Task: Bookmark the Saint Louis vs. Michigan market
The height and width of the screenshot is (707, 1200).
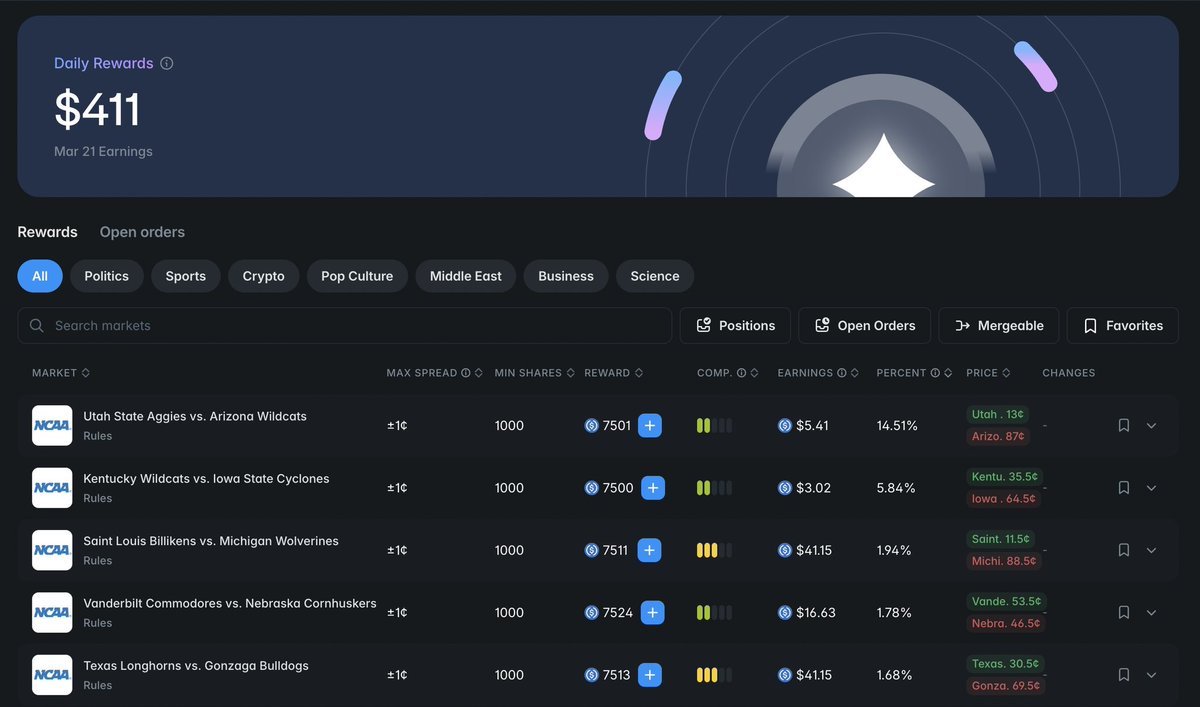Action: (x=1124, y=550)
